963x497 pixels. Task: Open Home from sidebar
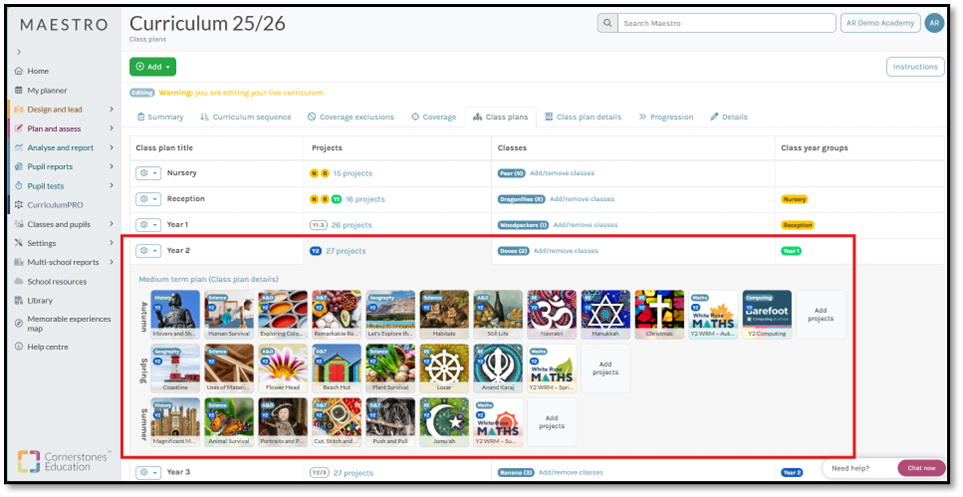pyautogui.click(x=38, y=71)
